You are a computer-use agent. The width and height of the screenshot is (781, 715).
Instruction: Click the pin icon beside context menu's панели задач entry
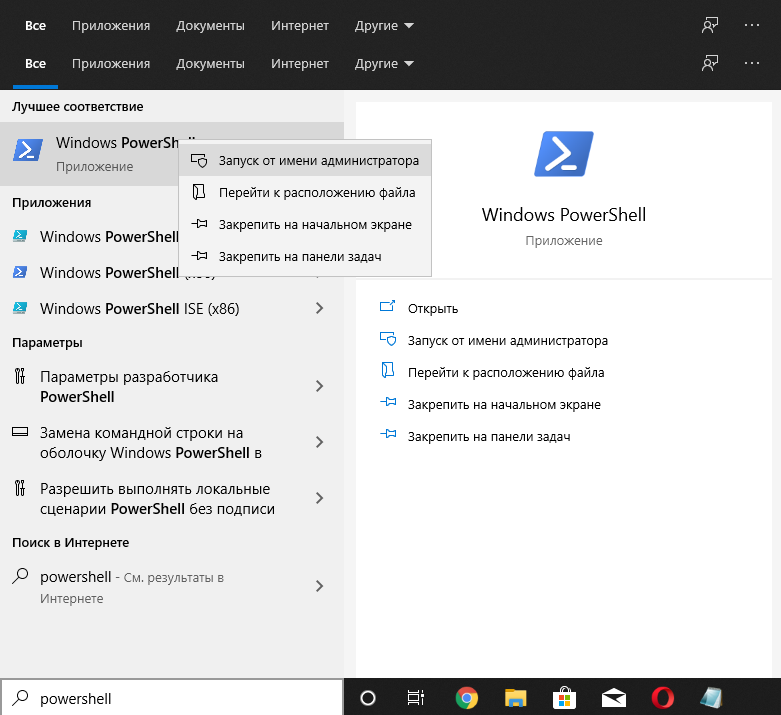(x=199, y=256)
